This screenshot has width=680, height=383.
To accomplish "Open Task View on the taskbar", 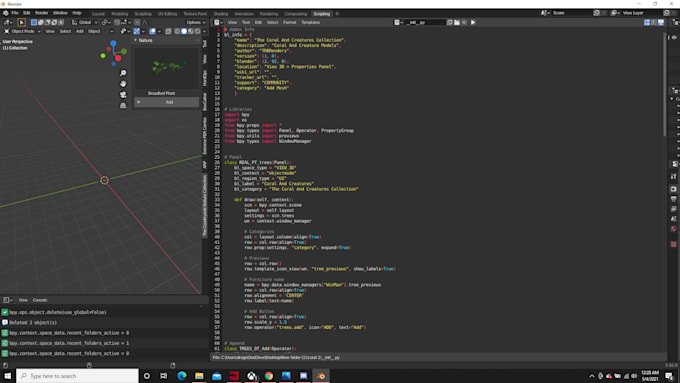I will click(163, 376).
